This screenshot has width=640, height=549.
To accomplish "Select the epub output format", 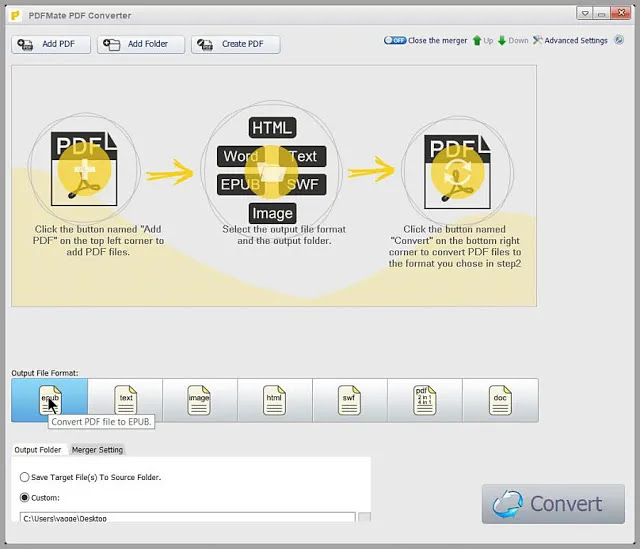I will [49, 400].
